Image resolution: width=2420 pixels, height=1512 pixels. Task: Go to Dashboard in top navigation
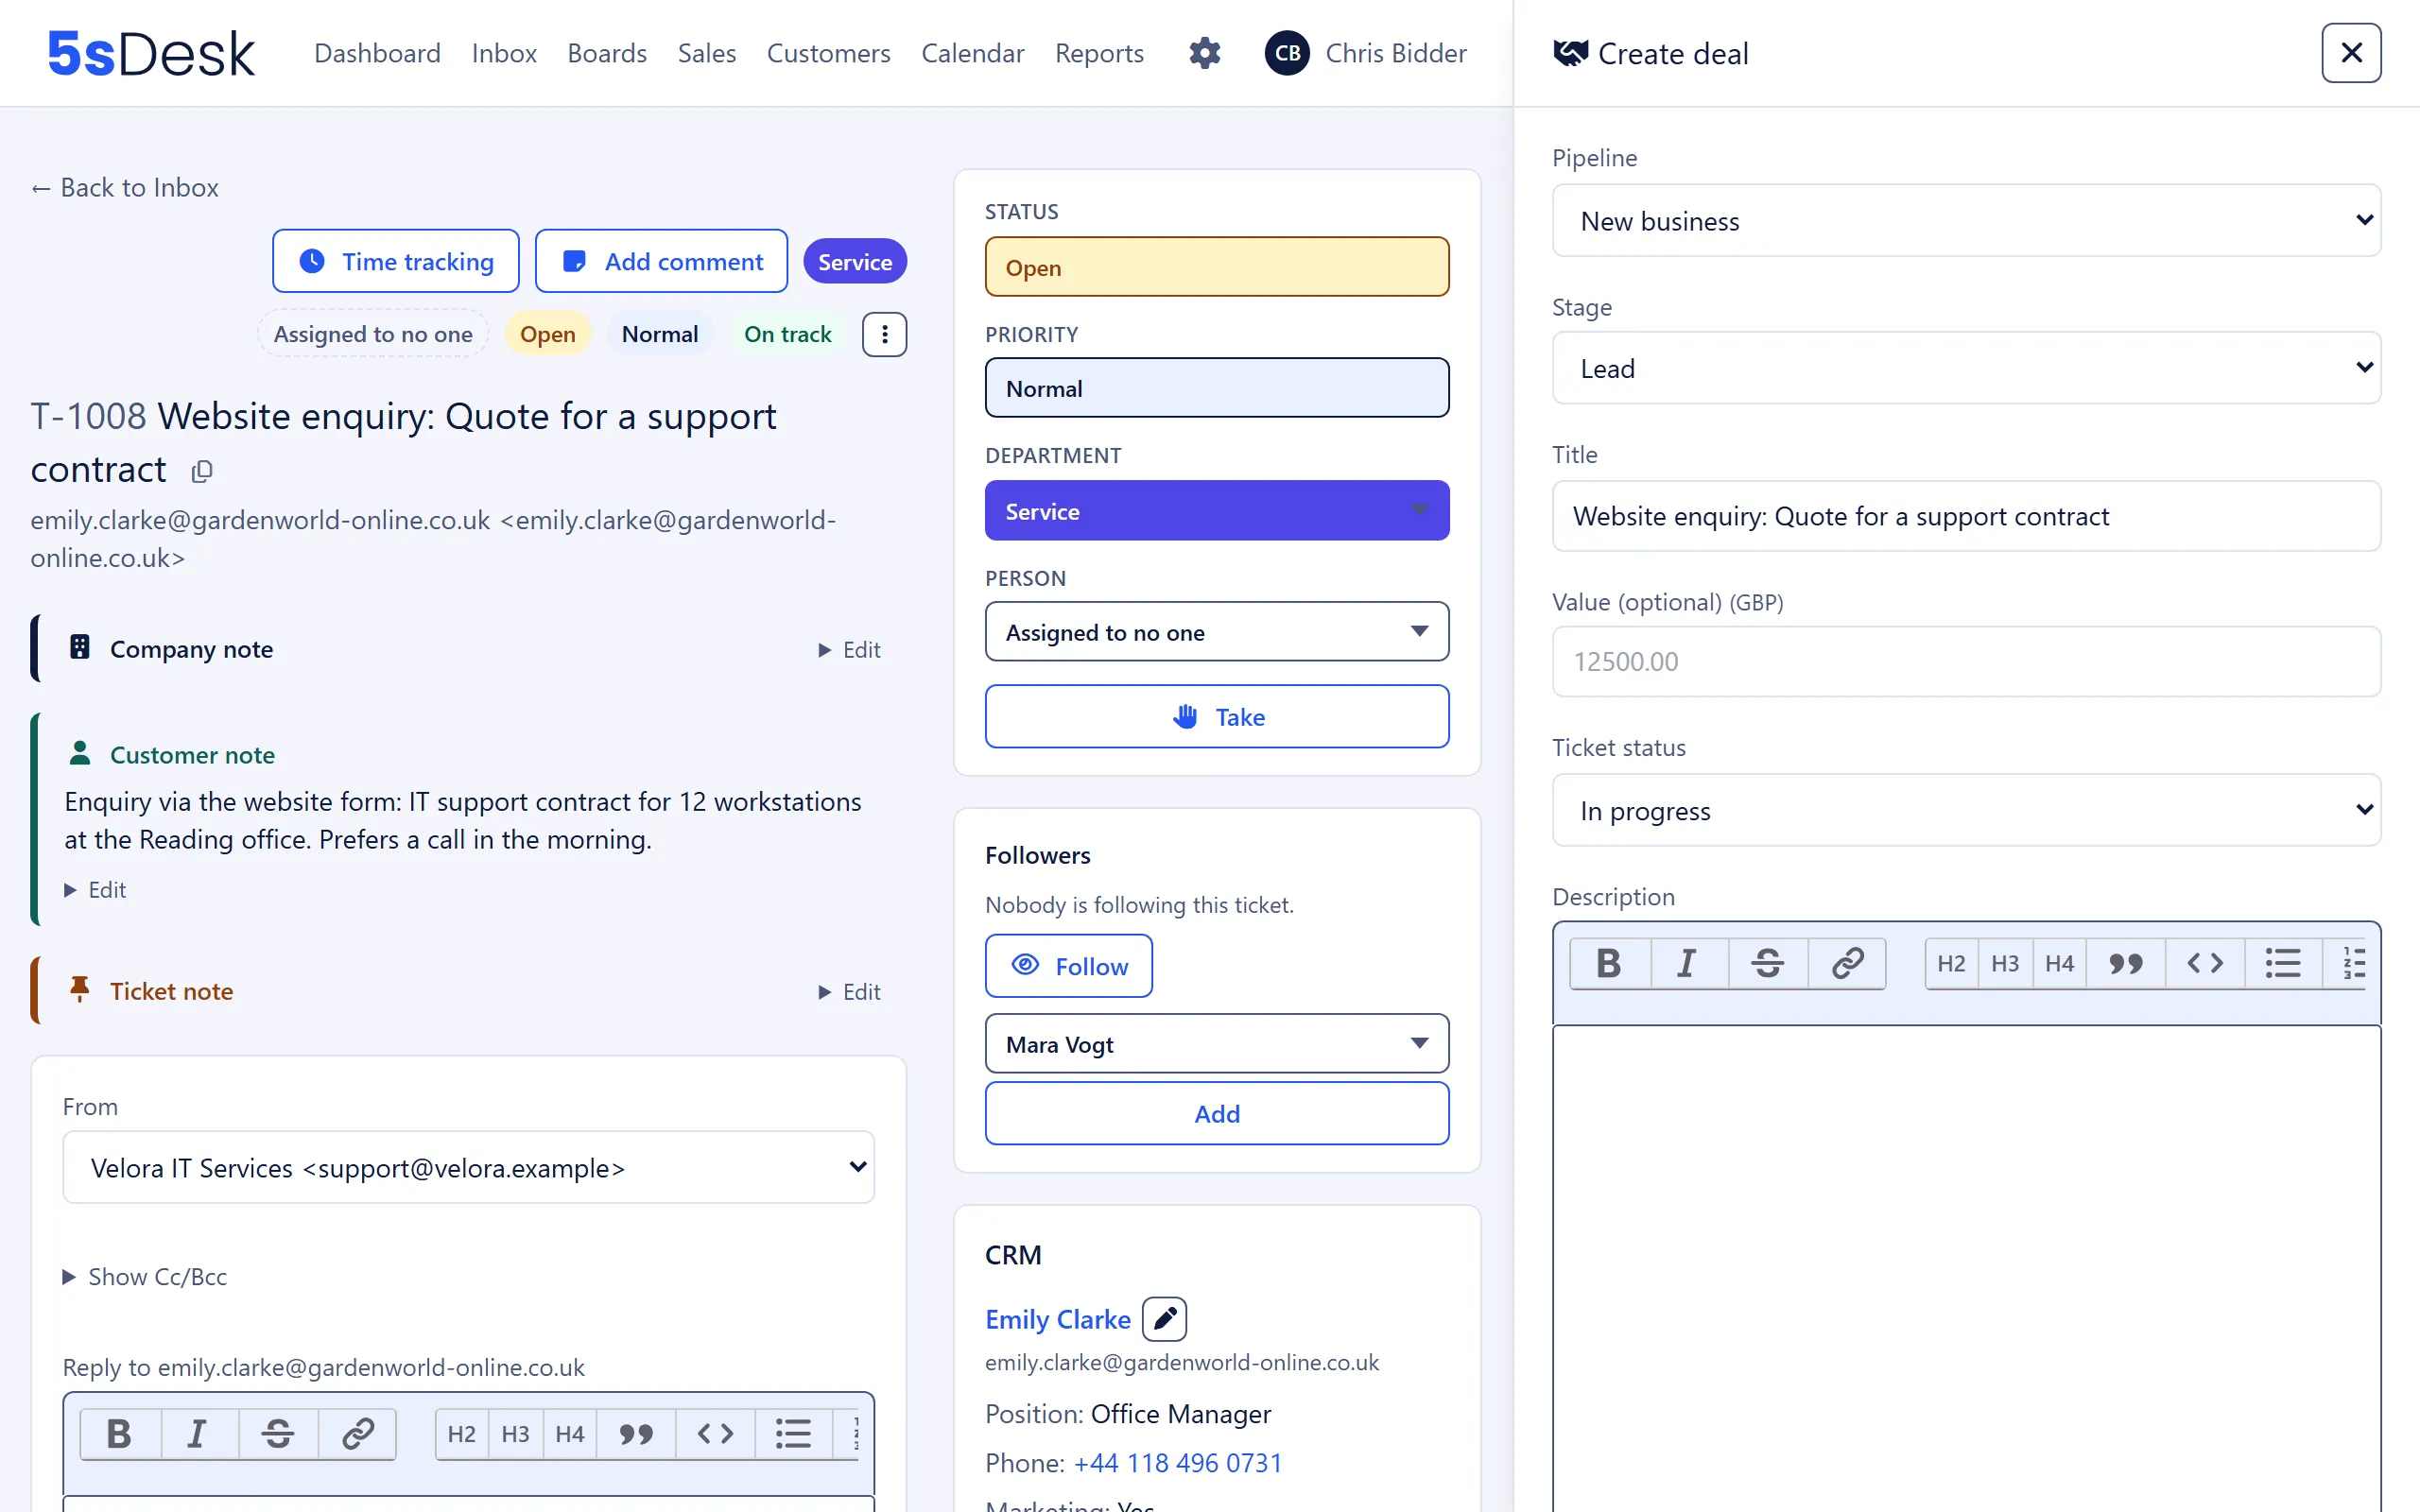coord(377,53)
